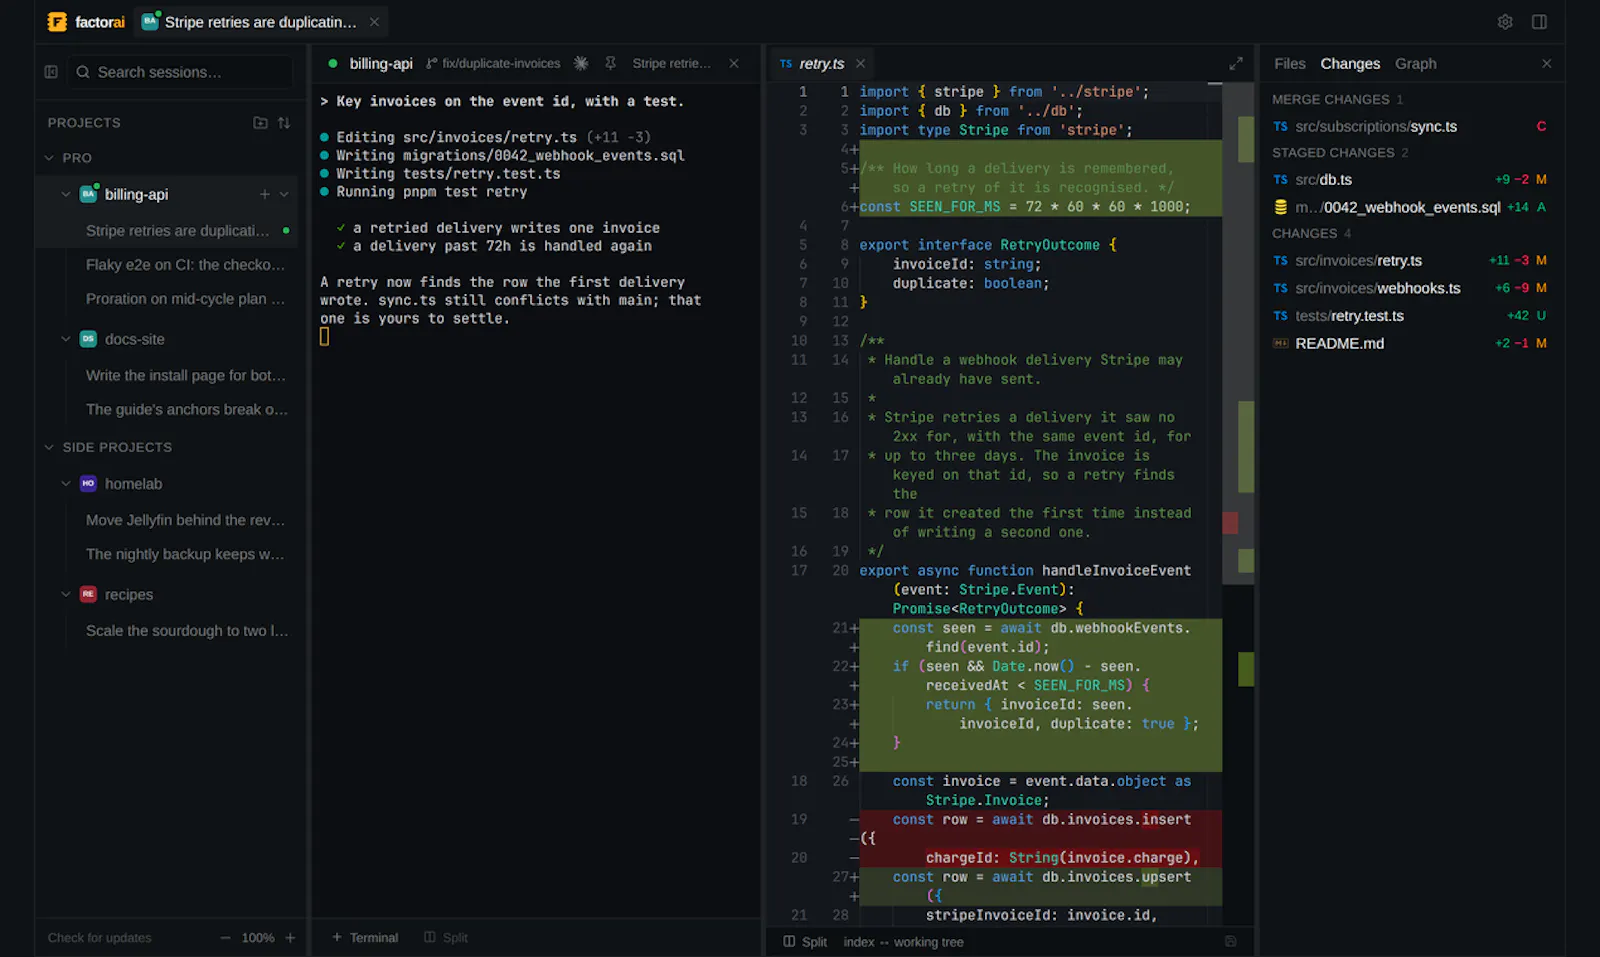
Task: Pin the billing-api session
Action: pos(610,63)
